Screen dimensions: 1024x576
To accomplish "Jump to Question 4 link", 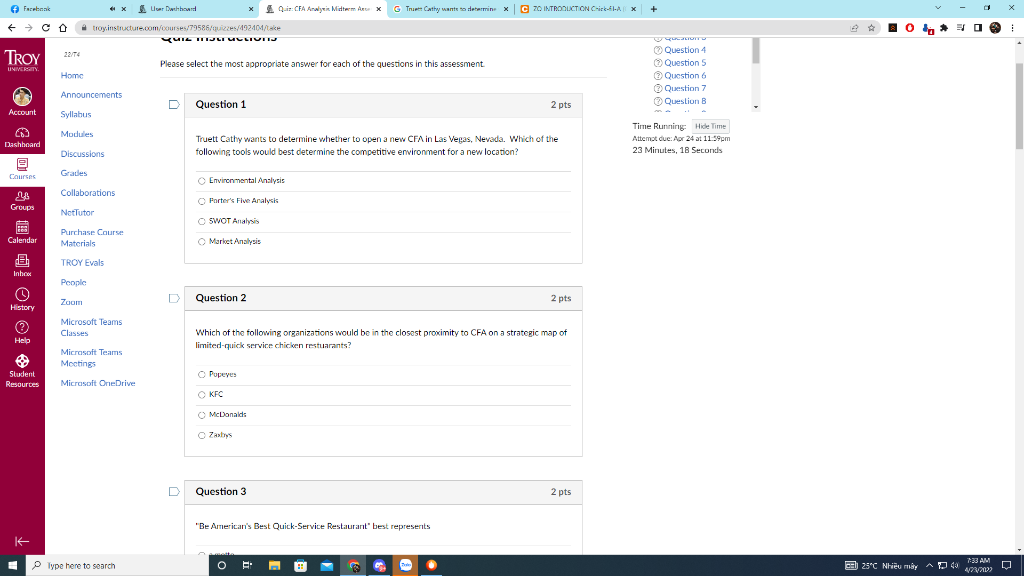I will coord(685,50).
